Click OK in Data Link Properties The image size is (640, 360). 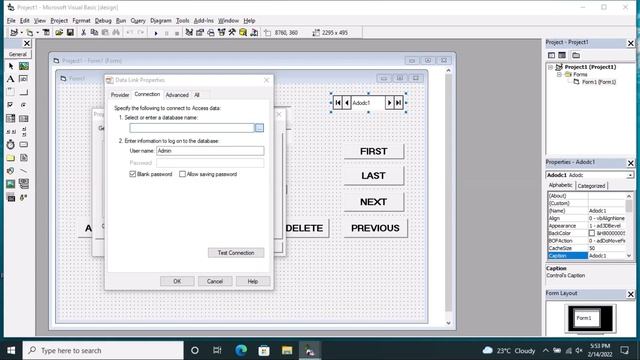tap(177, 281)
